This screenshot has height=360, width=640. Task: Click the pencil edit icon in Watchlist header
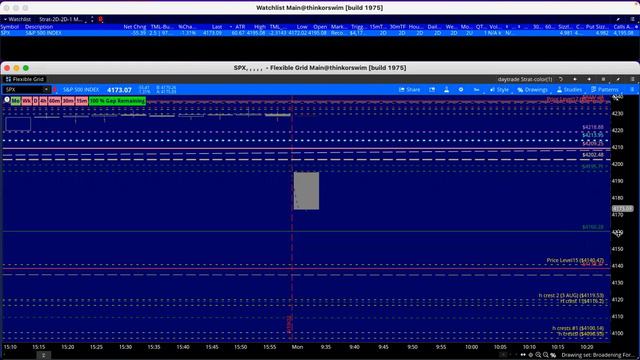coord(618,19)
